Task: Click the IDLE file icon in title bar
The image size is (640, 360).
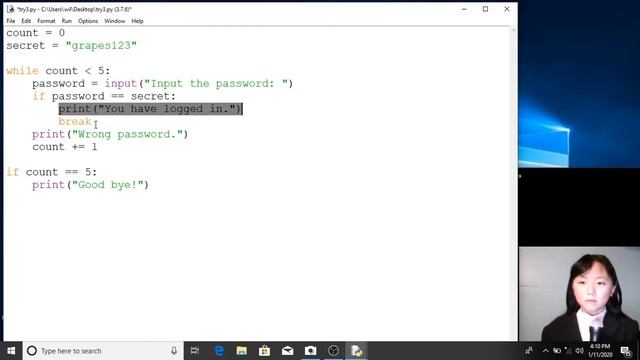Action: pyautogui.click(x=10, y=9)
